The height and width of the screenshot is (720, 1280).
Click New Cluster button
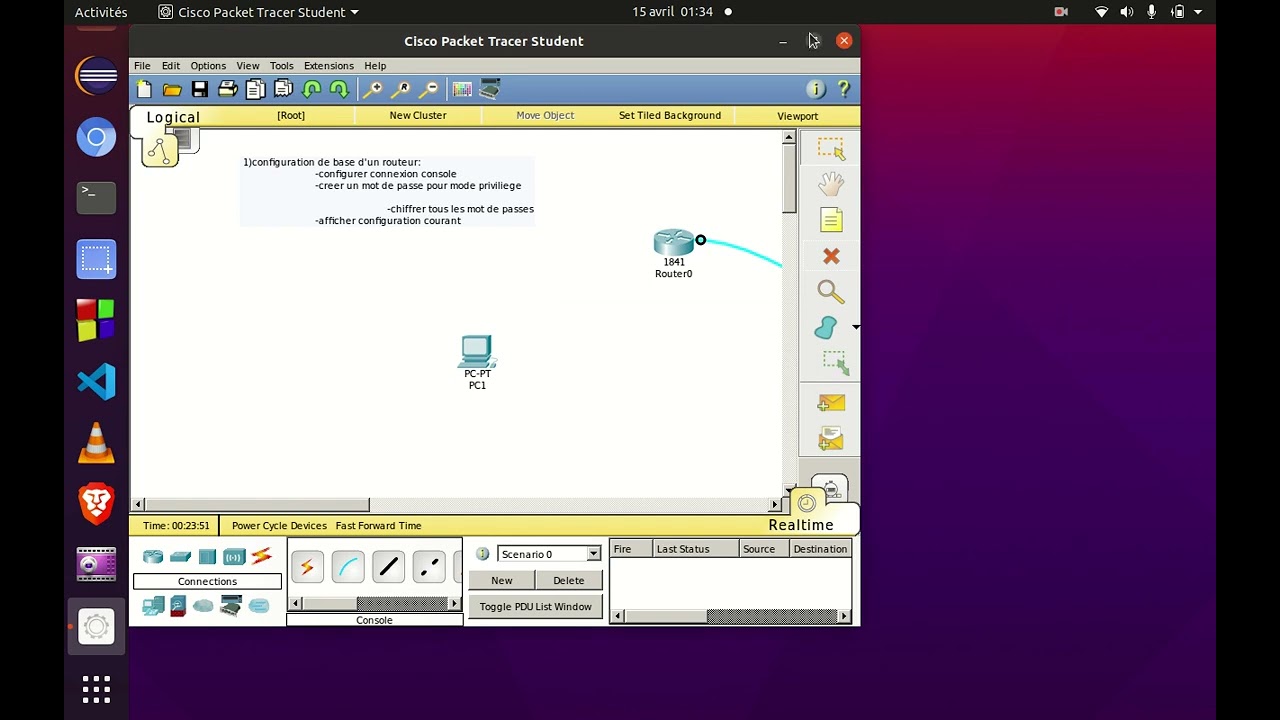[x=418, y=116]
